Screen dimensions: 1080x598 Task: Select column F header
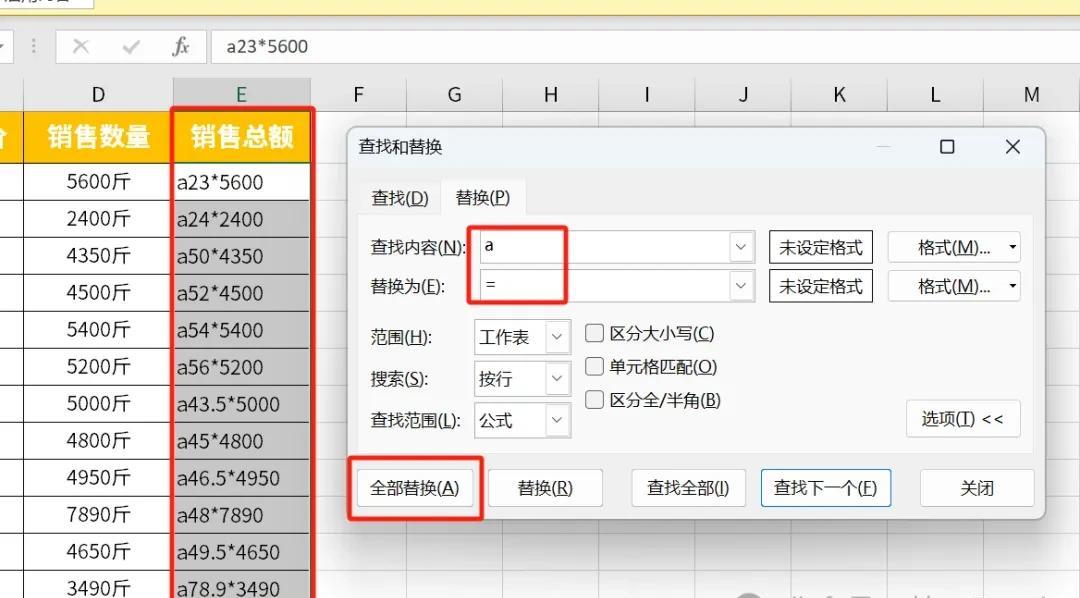358,94
